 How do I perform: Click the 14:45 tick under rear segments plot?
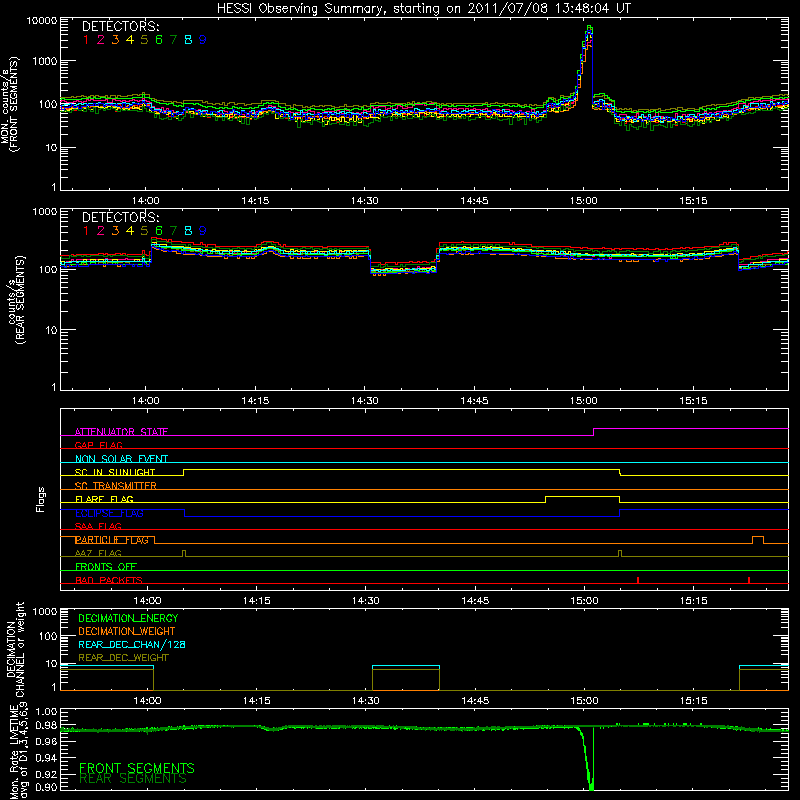click(x=474, y=401)
